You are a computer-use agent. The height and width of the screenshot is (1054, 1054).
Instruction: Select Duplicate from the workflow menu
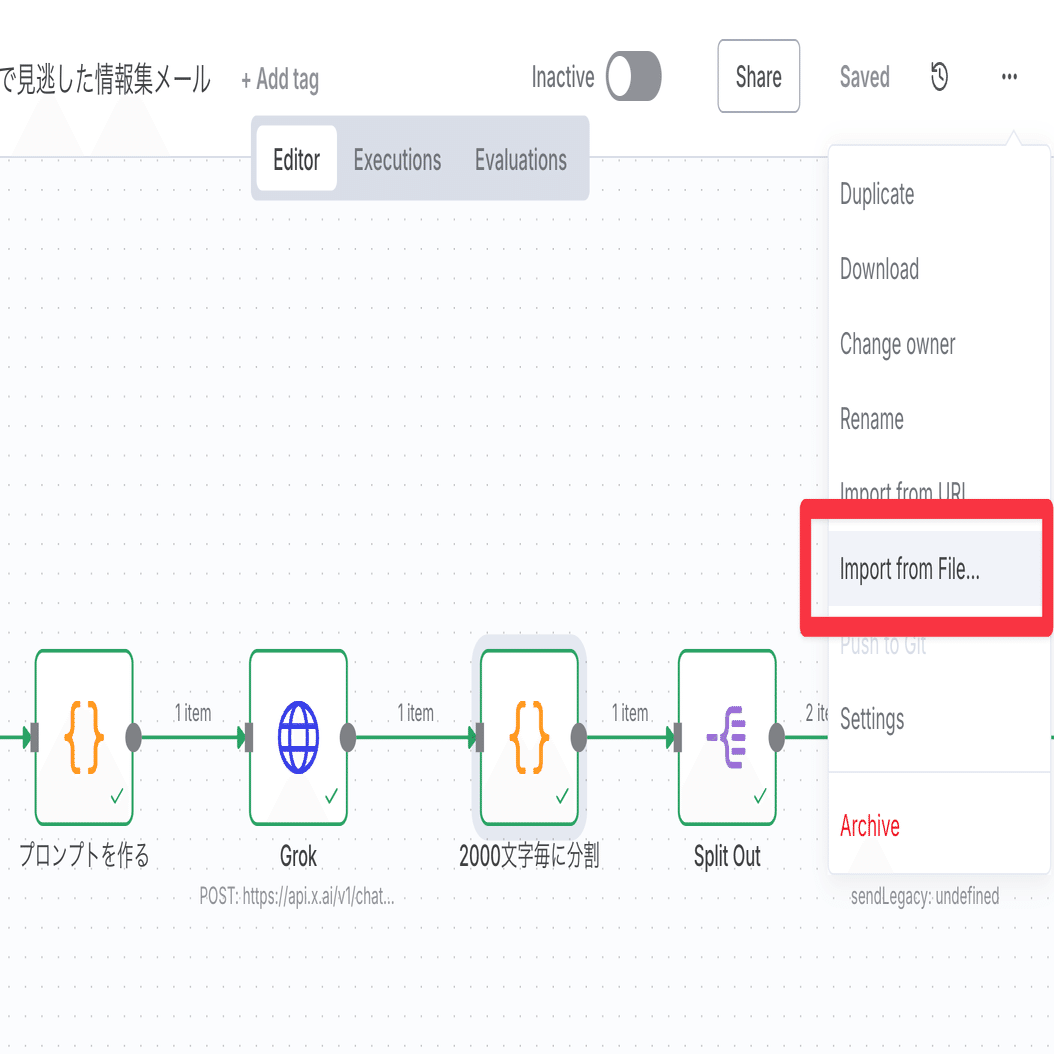(877, 194)
